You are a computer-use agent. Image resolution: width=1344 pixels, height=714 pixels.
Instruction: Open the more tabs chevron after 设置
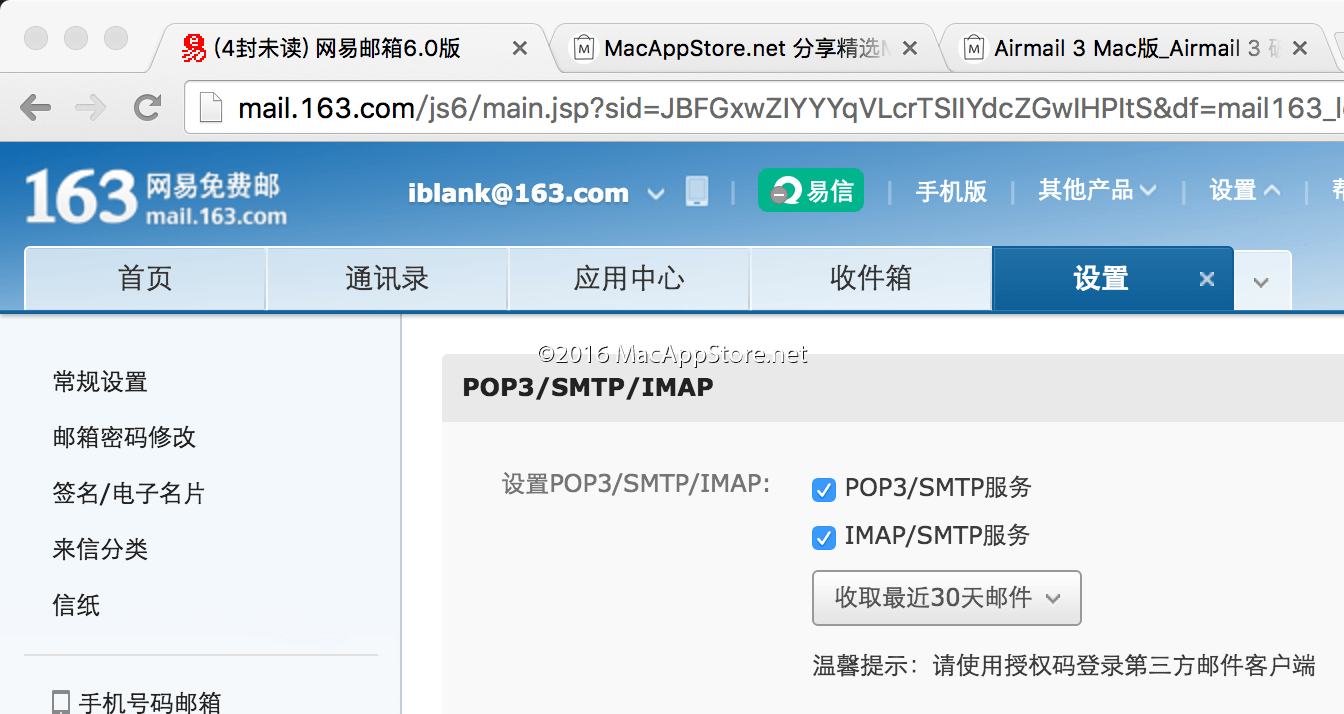1261,281
